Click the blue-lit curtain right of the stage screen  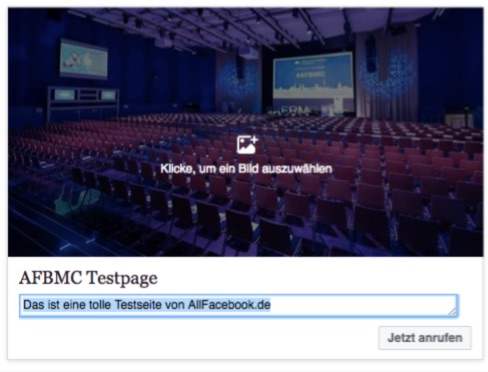point(387,75)
